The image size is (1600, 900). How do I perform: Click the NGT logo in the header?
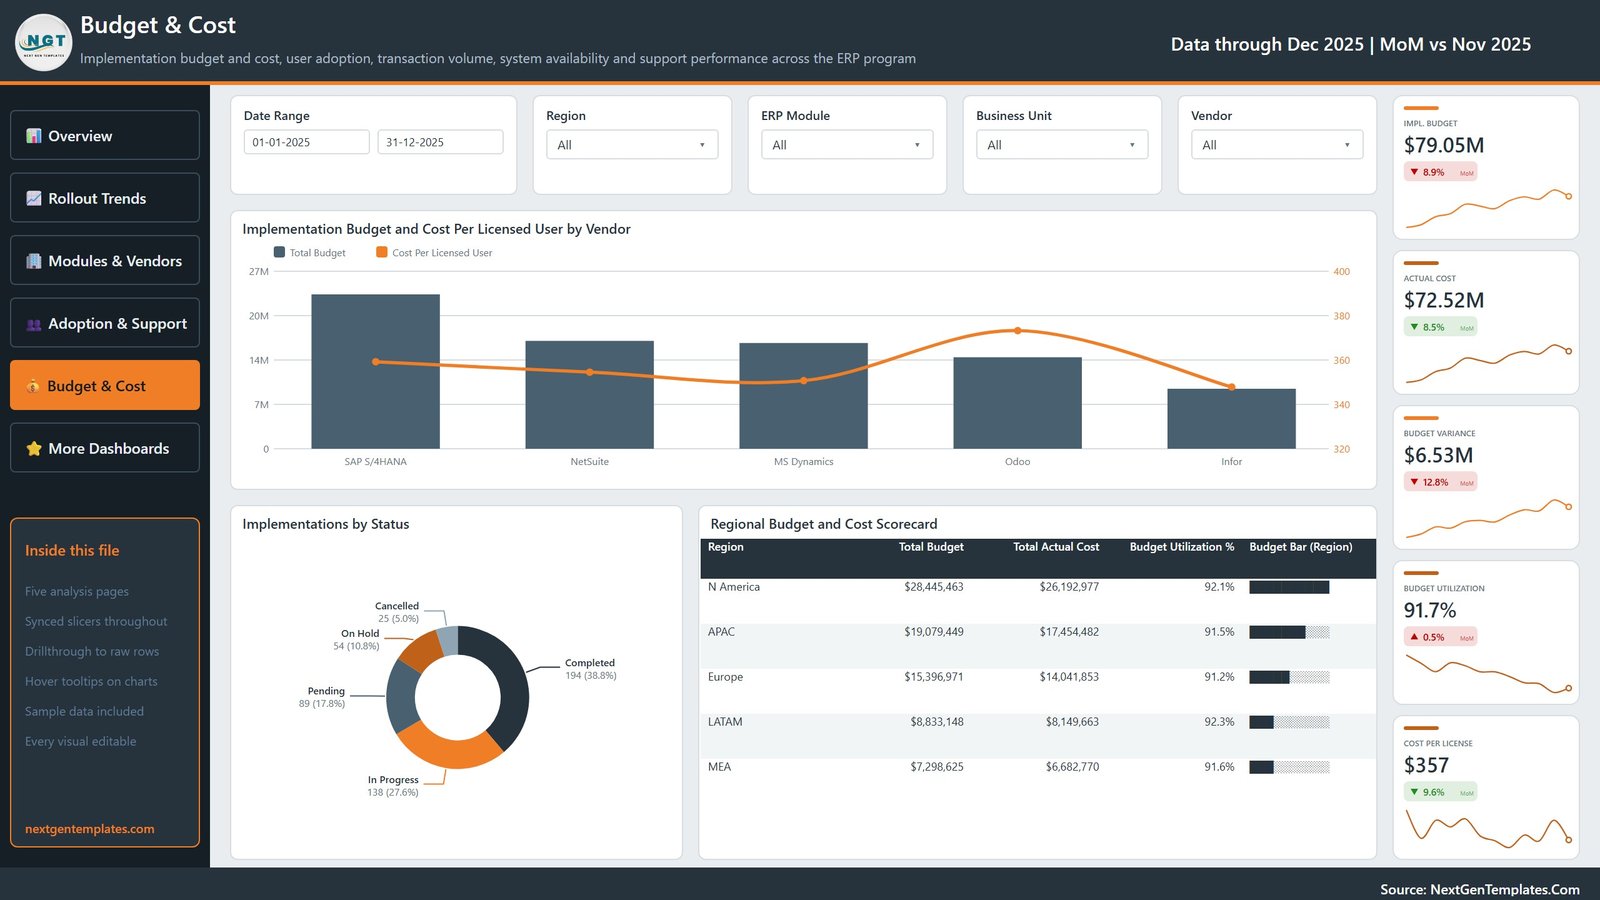[x=44, y=42]
